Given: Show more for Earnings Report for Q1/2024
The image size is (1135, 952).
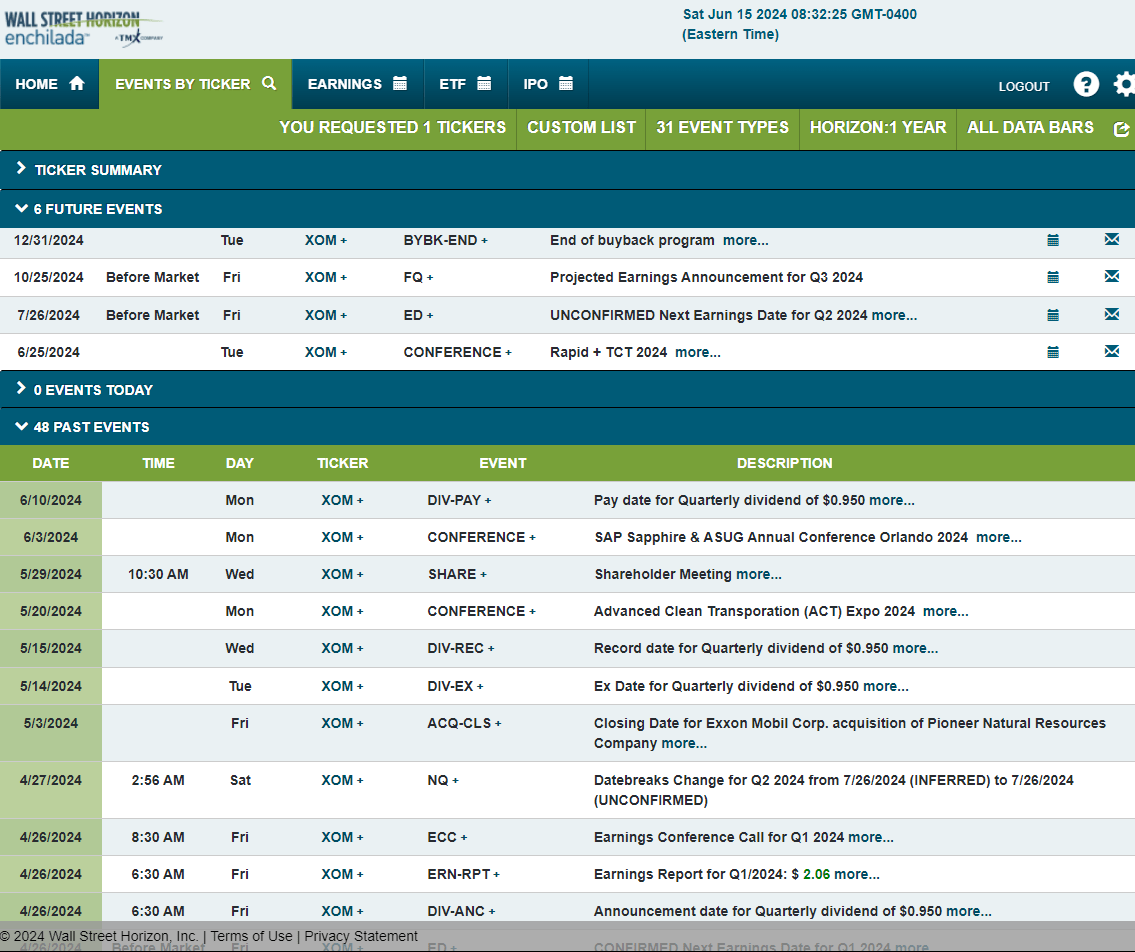Looking at the screenshot, I should point(857,875).
